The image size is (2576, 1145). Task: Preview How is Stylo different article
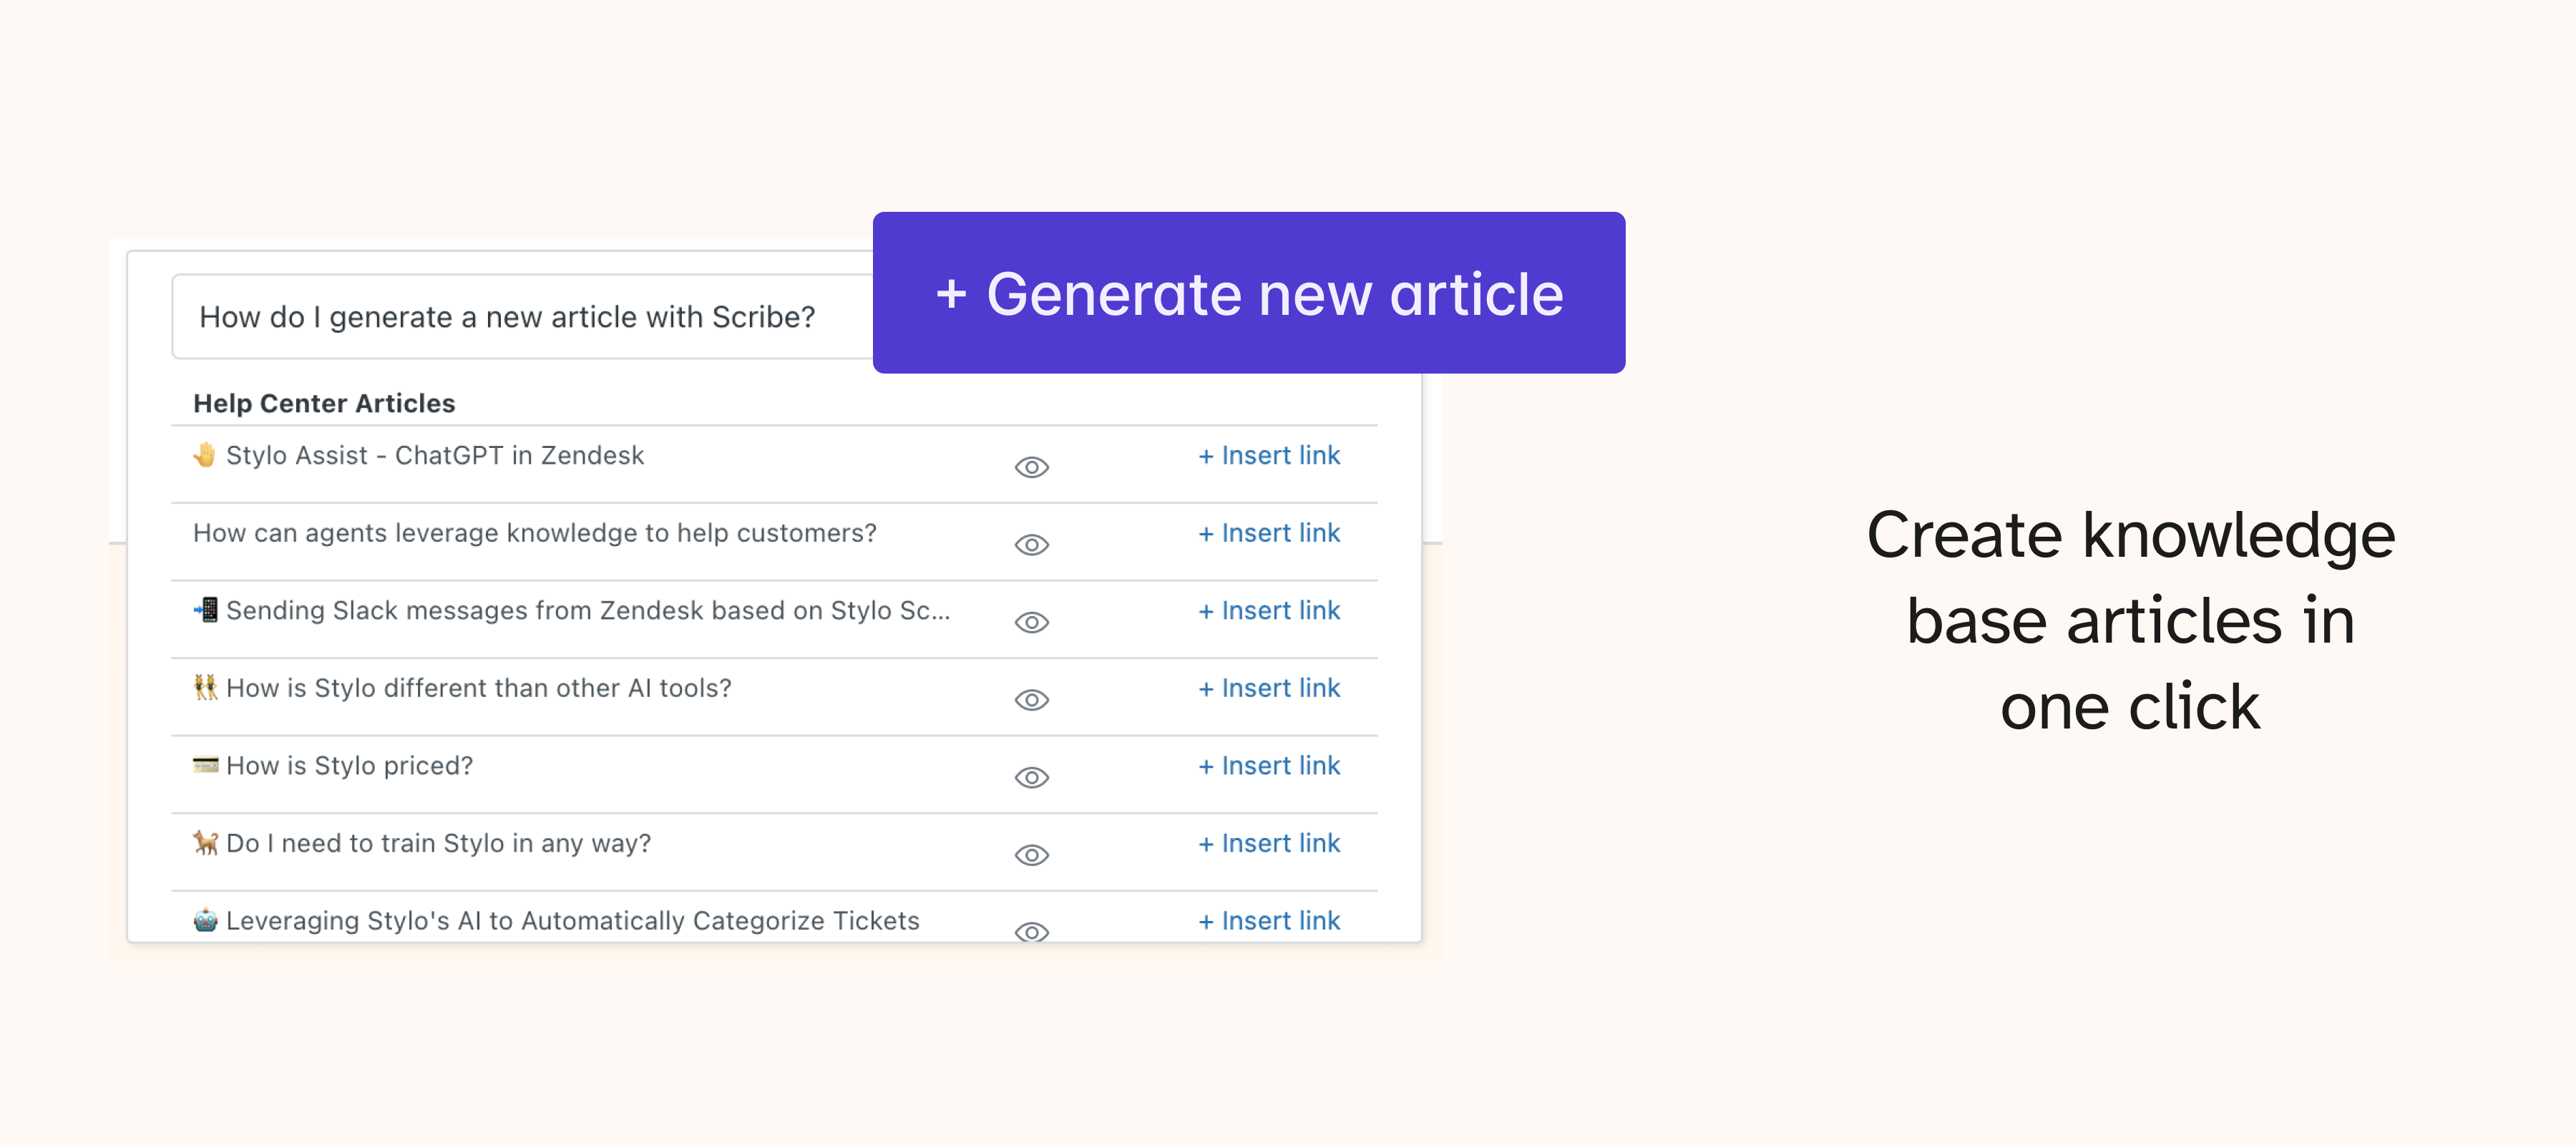[x=1031, y=700]
